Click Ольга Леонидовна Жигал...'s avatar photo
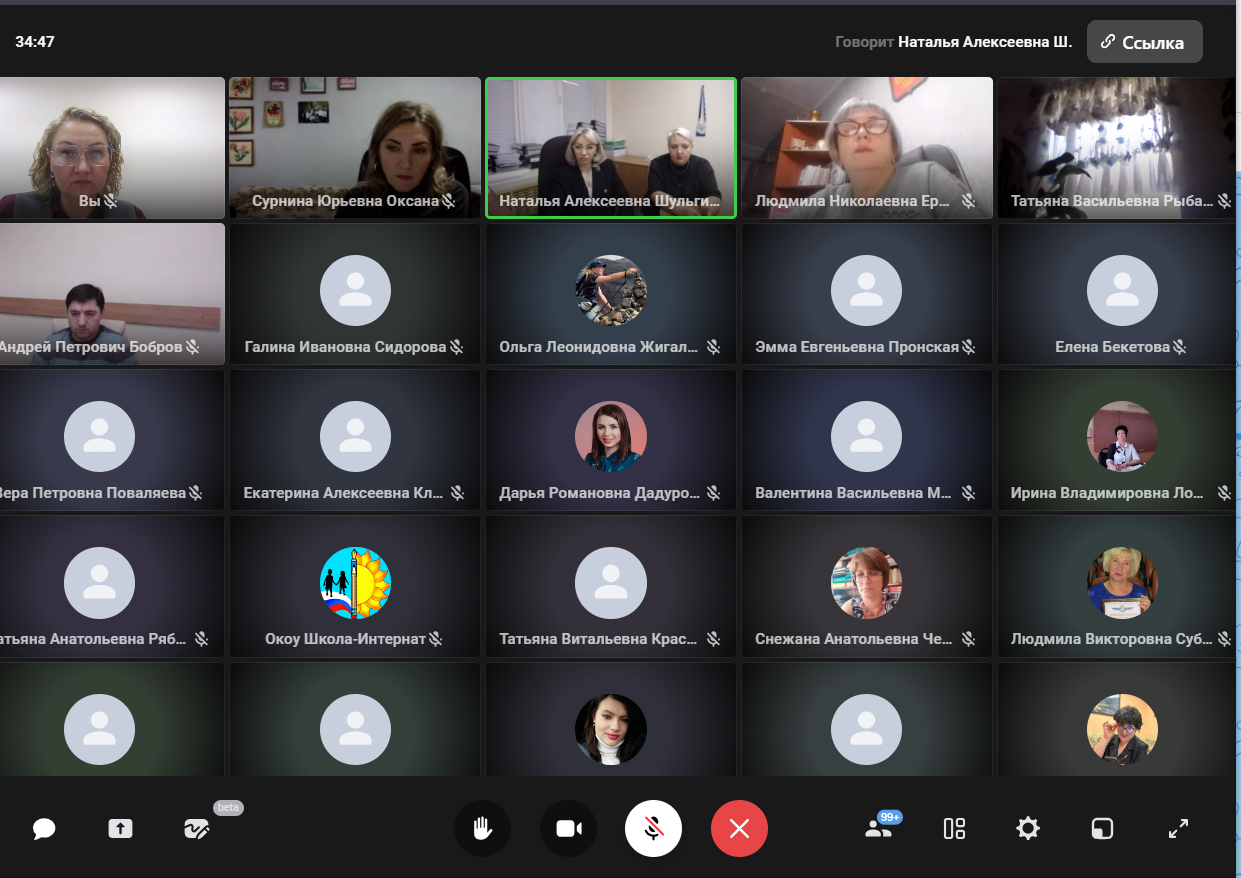Image resolution: width=1241 pixels, height=878 pixels. tap(611, 290)
